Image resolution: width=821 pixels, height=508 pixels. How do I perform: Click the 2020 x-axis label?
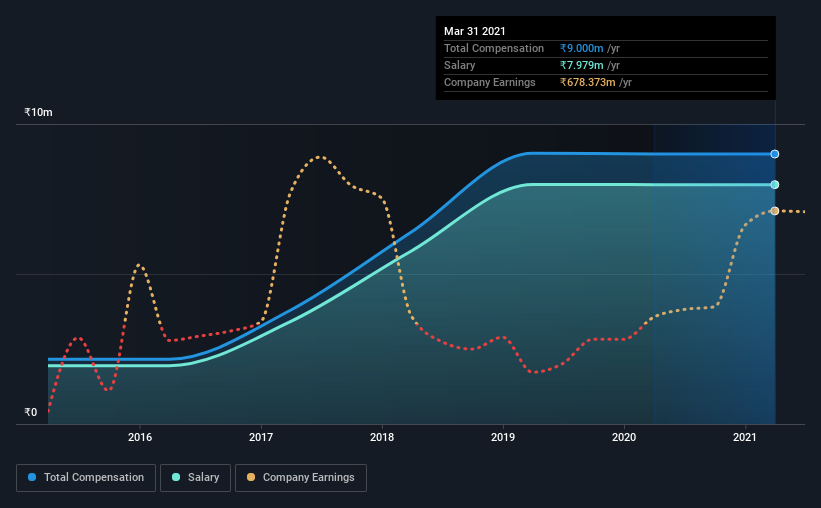624,437
